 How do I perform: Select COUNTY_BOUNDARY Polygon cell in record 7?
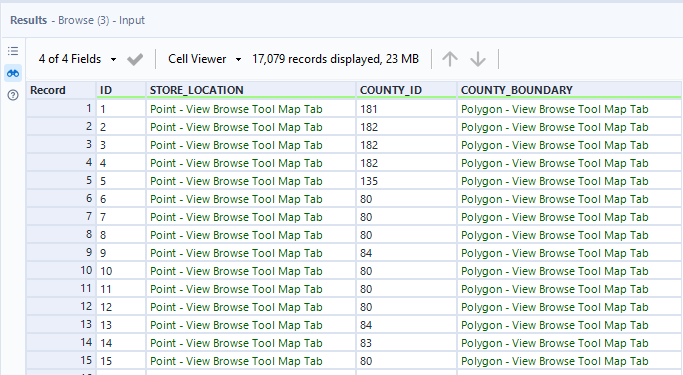pos(569,217)
